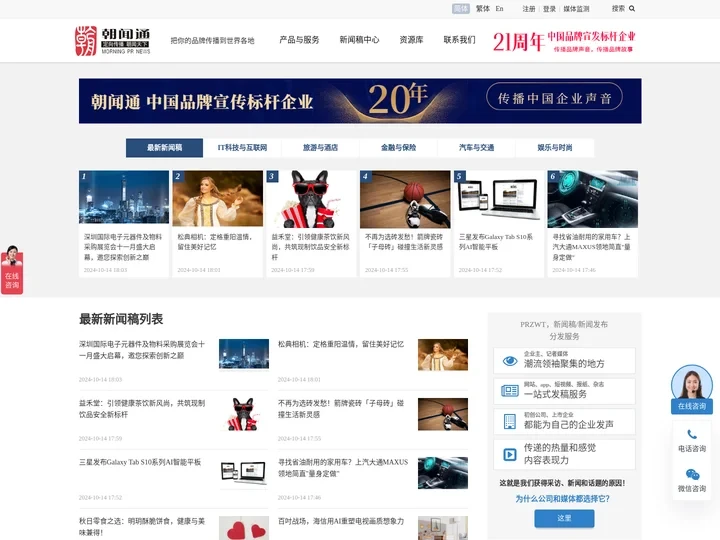Open card headline 松典相机：定格重阳温情
This screenshot has width=720, height=540.
[215, 242]
